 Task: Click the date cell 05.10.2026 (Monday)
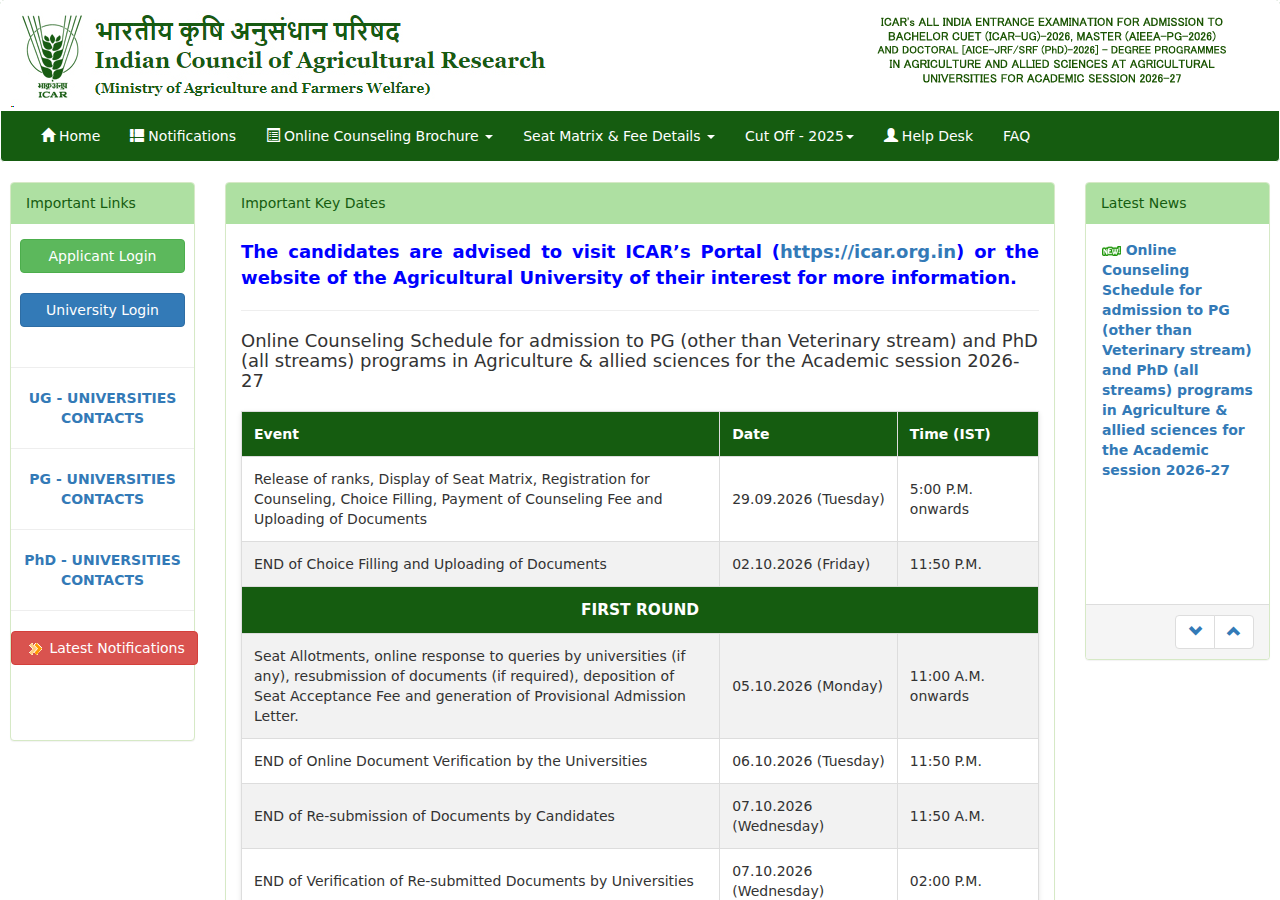pyautogui.click(x=808, y=686)
